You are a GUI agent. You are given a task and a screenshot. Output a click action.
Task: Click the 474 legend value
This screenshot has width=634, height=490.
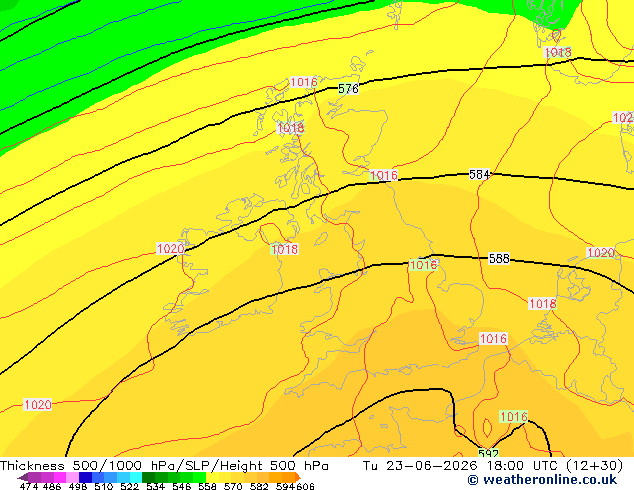[29, 486]
